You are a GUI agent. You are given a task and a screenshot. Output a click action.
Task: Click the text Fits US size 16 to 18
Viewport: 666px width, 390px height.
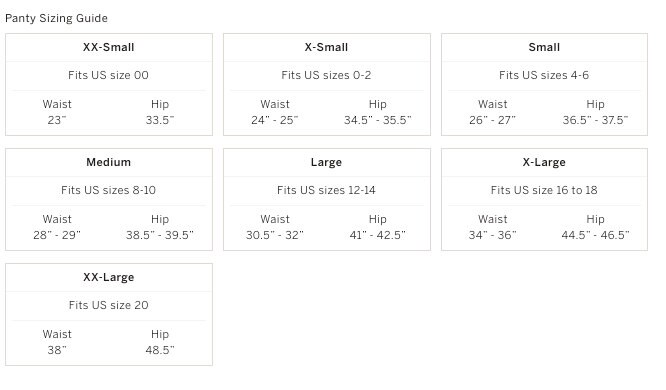544,190
